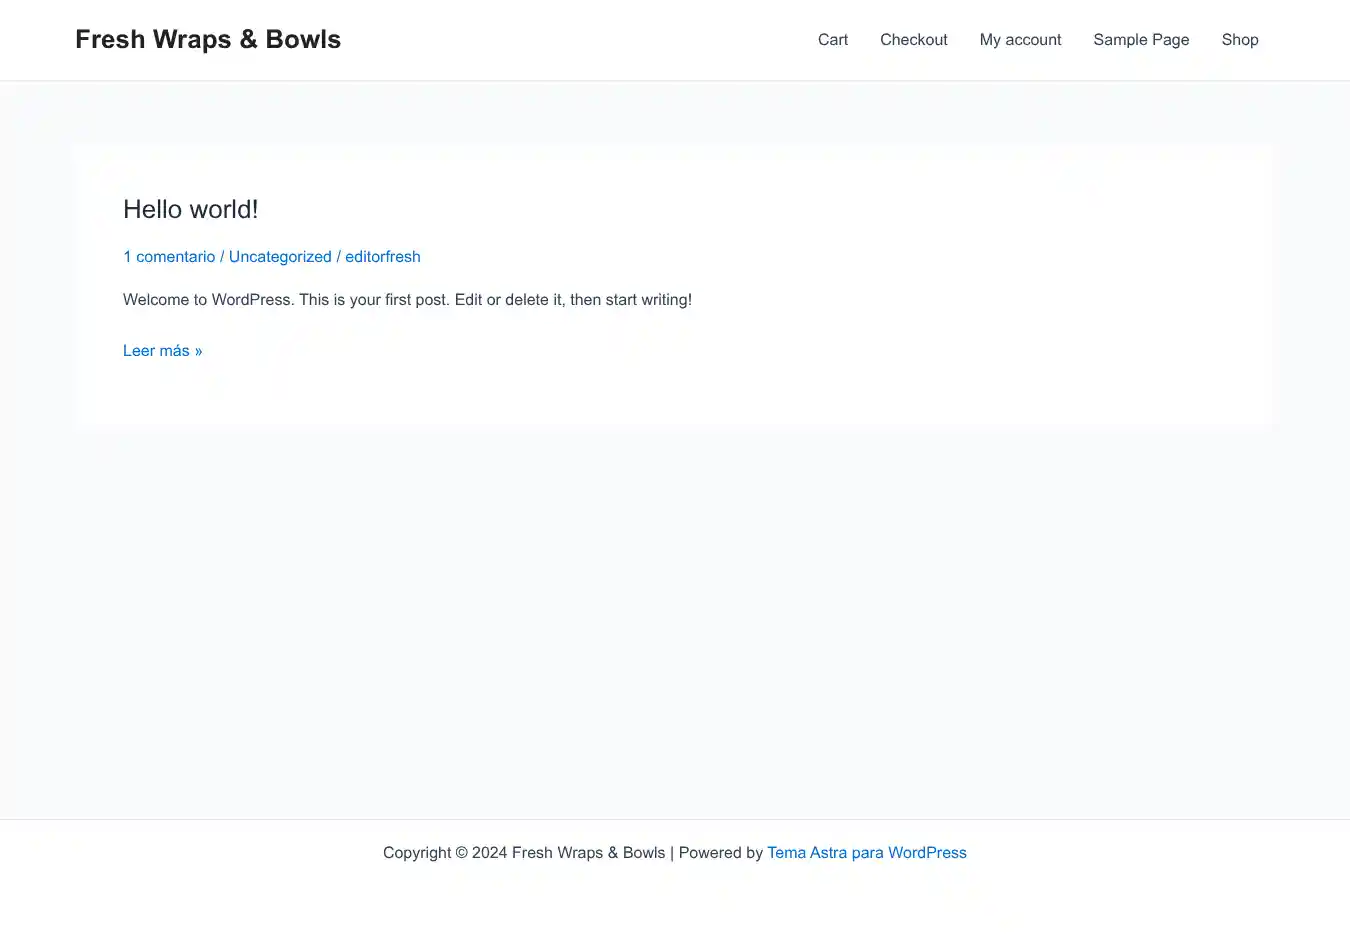Click the word delete in post excerpt
1350x940 pixels.
click(526, 300)
